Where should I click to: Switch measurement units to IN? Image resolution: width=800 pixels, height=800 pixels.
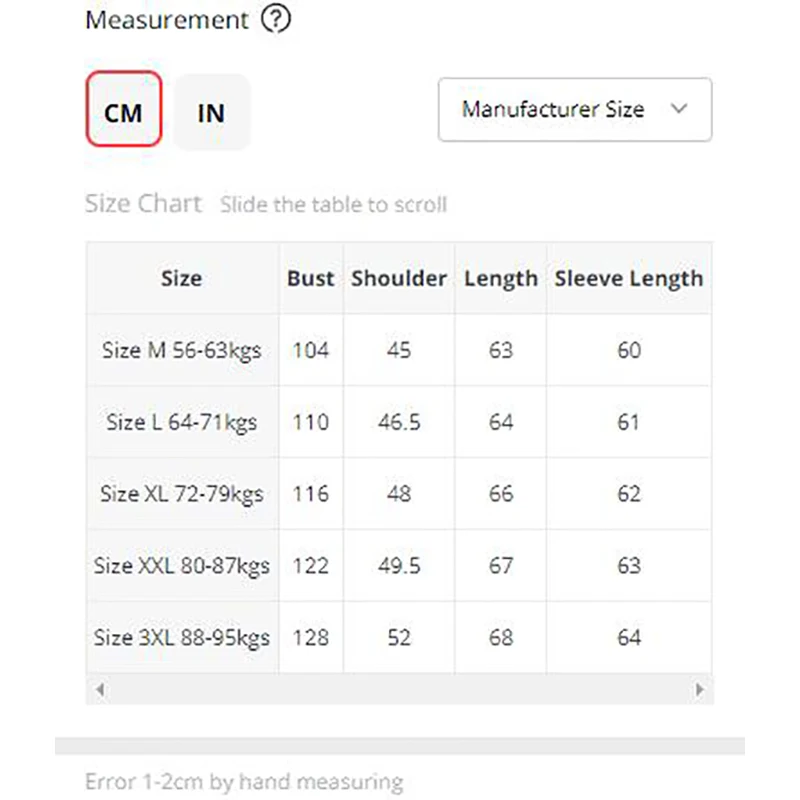pyautogui.click(x=211, y=112)
